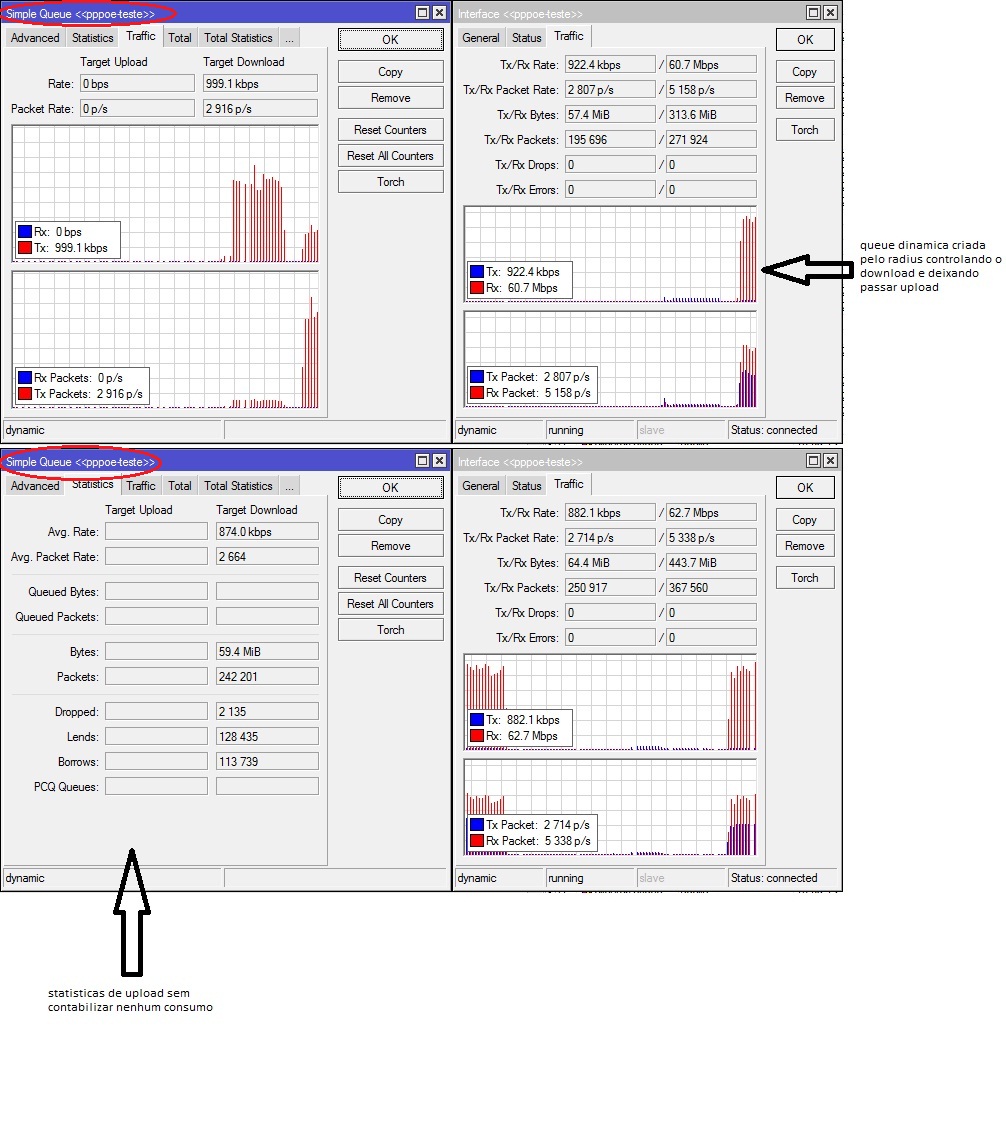1006x1127 pixels.
Task: Click Copy in Interface window with 882.1 kbps rate
Action: (805, 520)
